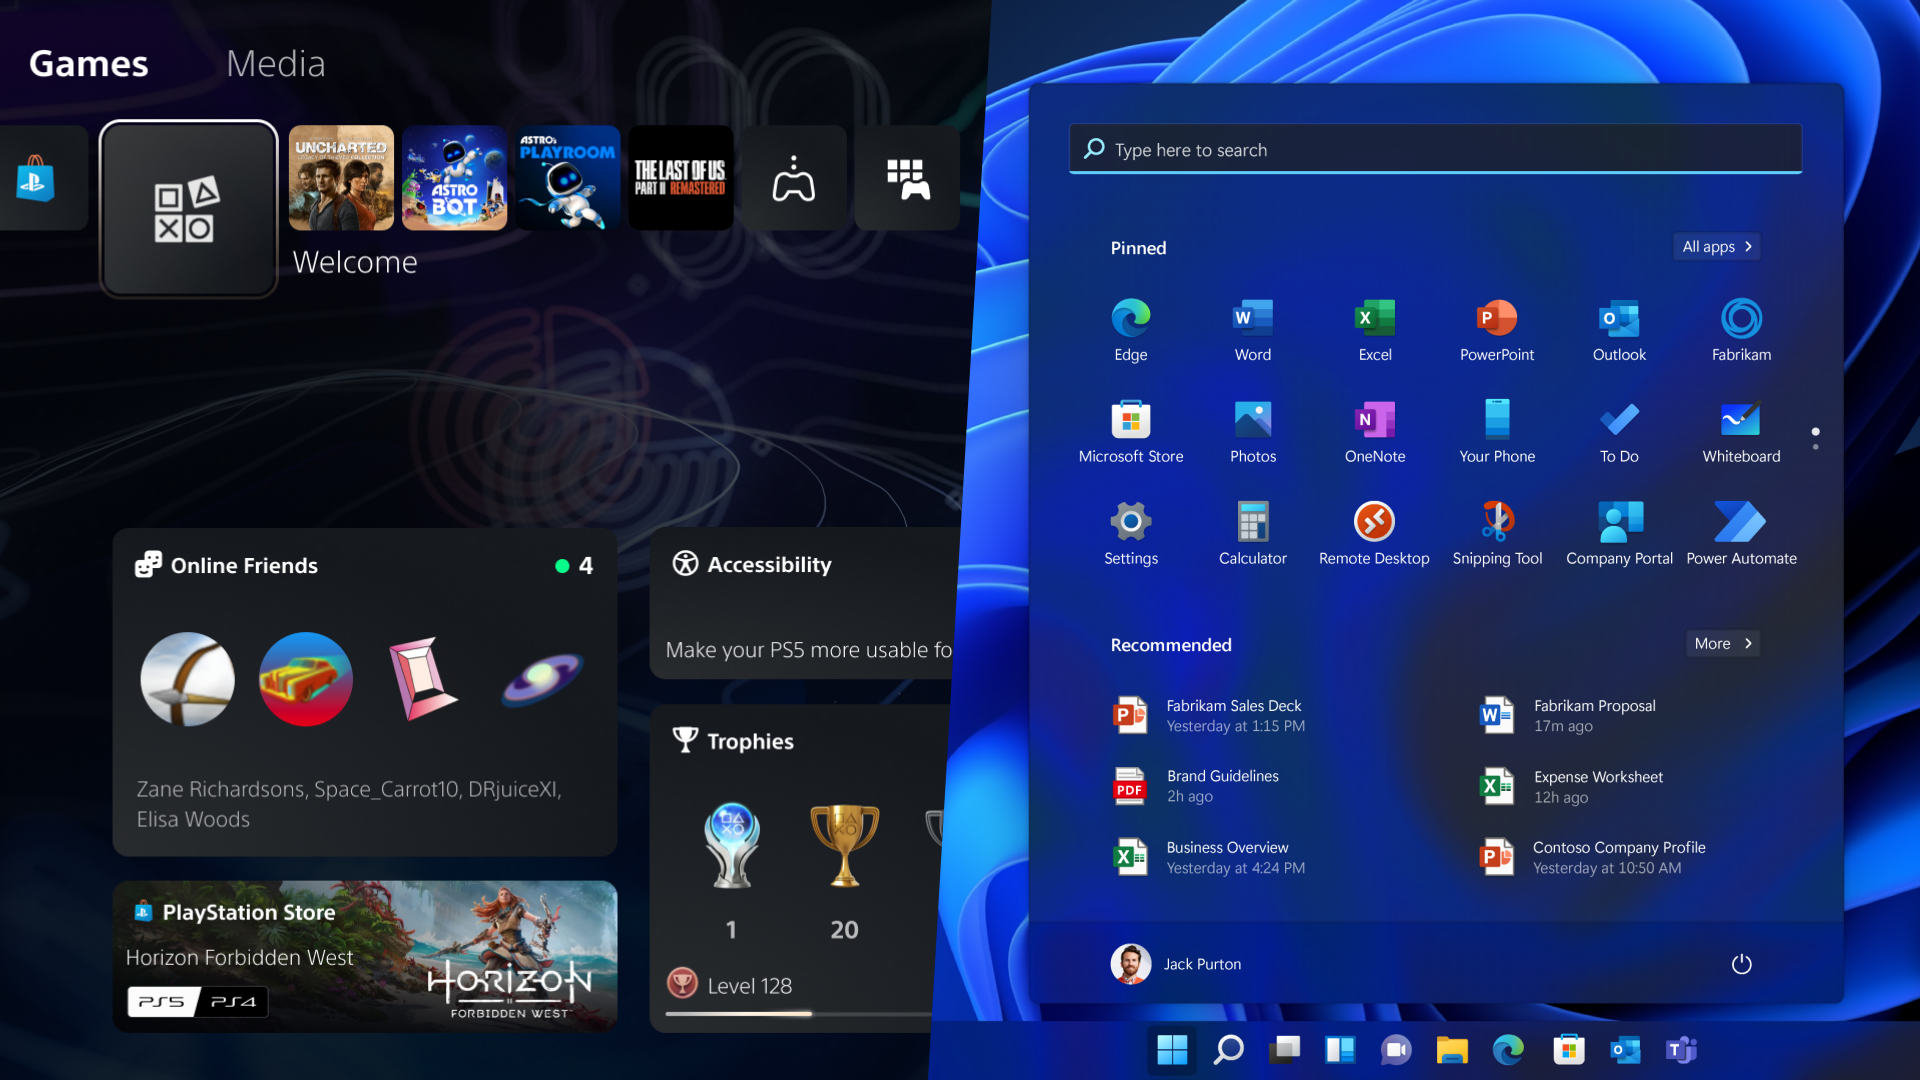Open Business Overview spreadsheet

[1210, 858]
